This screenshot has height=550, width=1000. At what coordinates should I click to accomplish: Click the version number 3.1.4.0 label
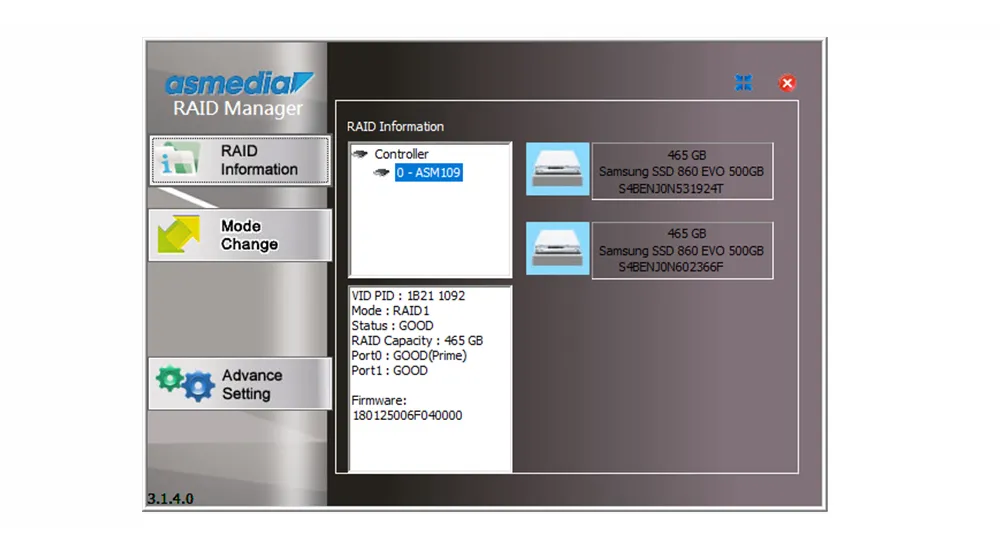pos(170,498)
